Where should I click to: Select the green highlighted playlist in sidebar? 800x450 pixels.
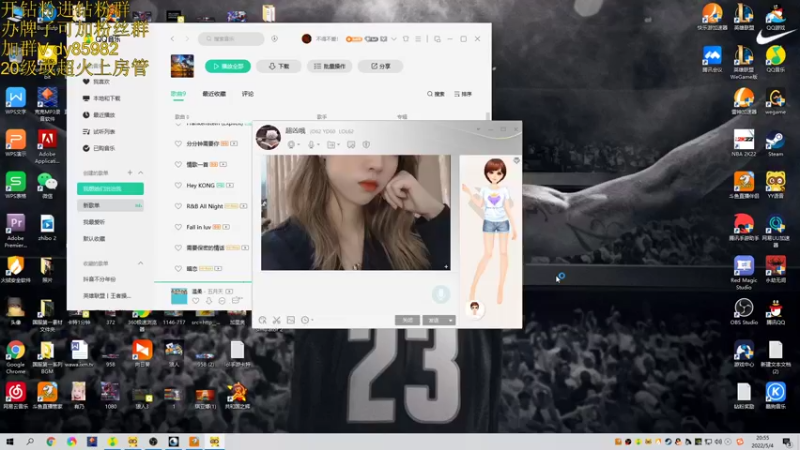(110, 189)
